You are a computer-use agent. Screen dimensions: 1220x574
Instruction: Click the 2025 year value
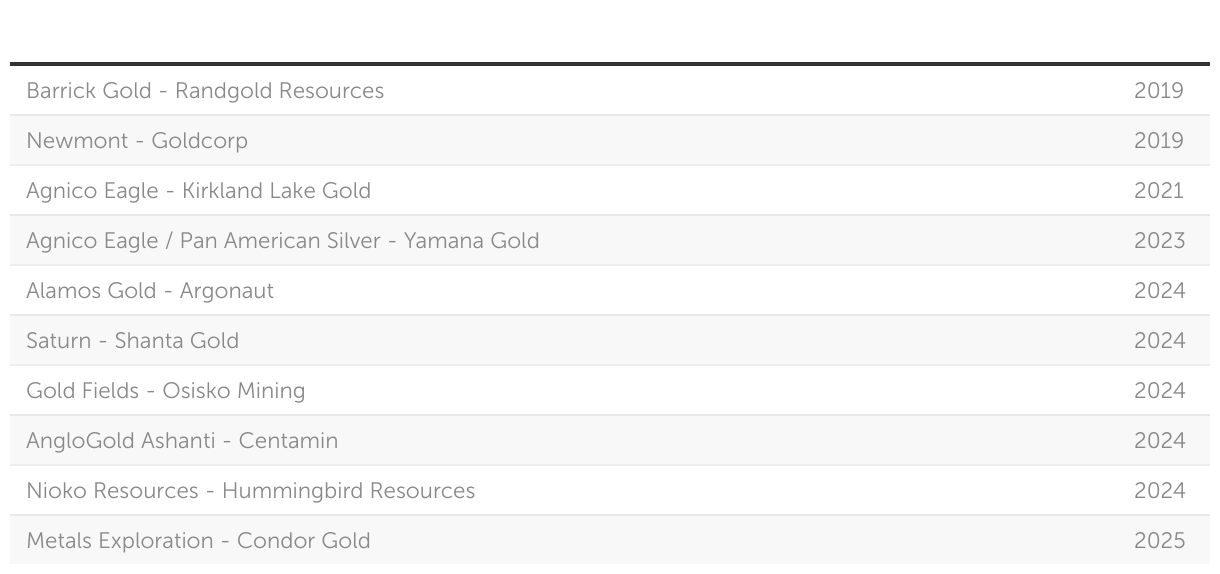click(x=1159, y=541)
